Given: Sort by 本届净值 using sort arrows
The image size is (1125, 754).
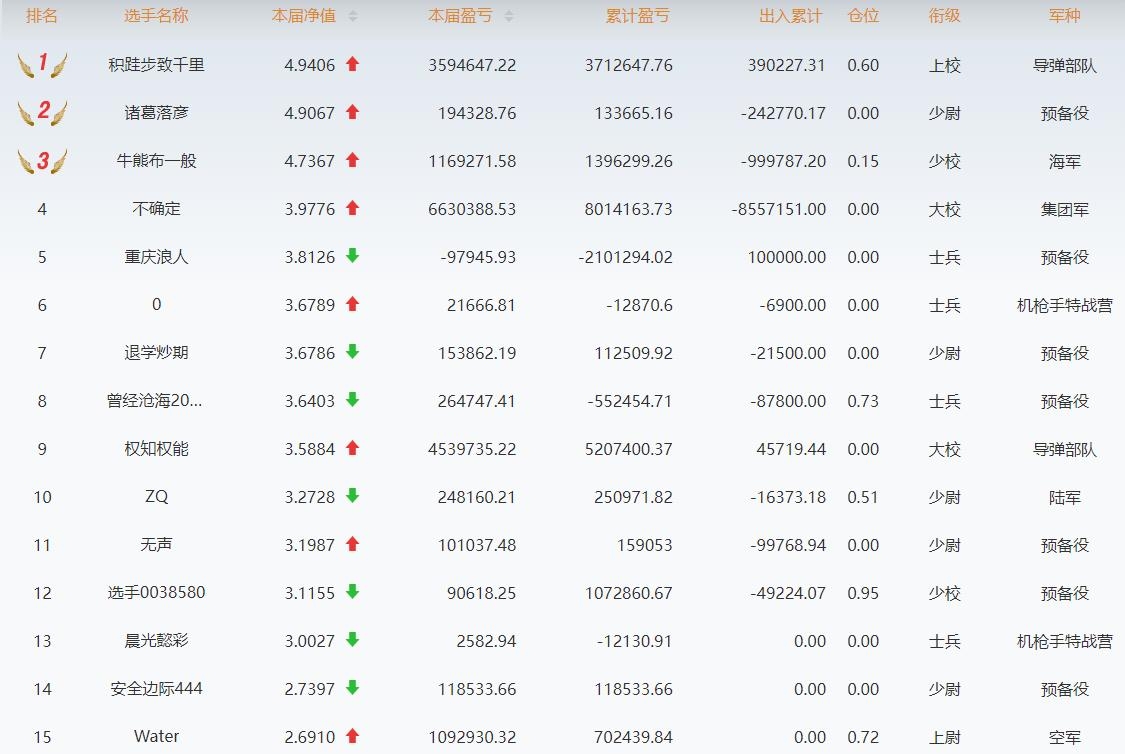Looking at the screenshot, I should point(352,17).
